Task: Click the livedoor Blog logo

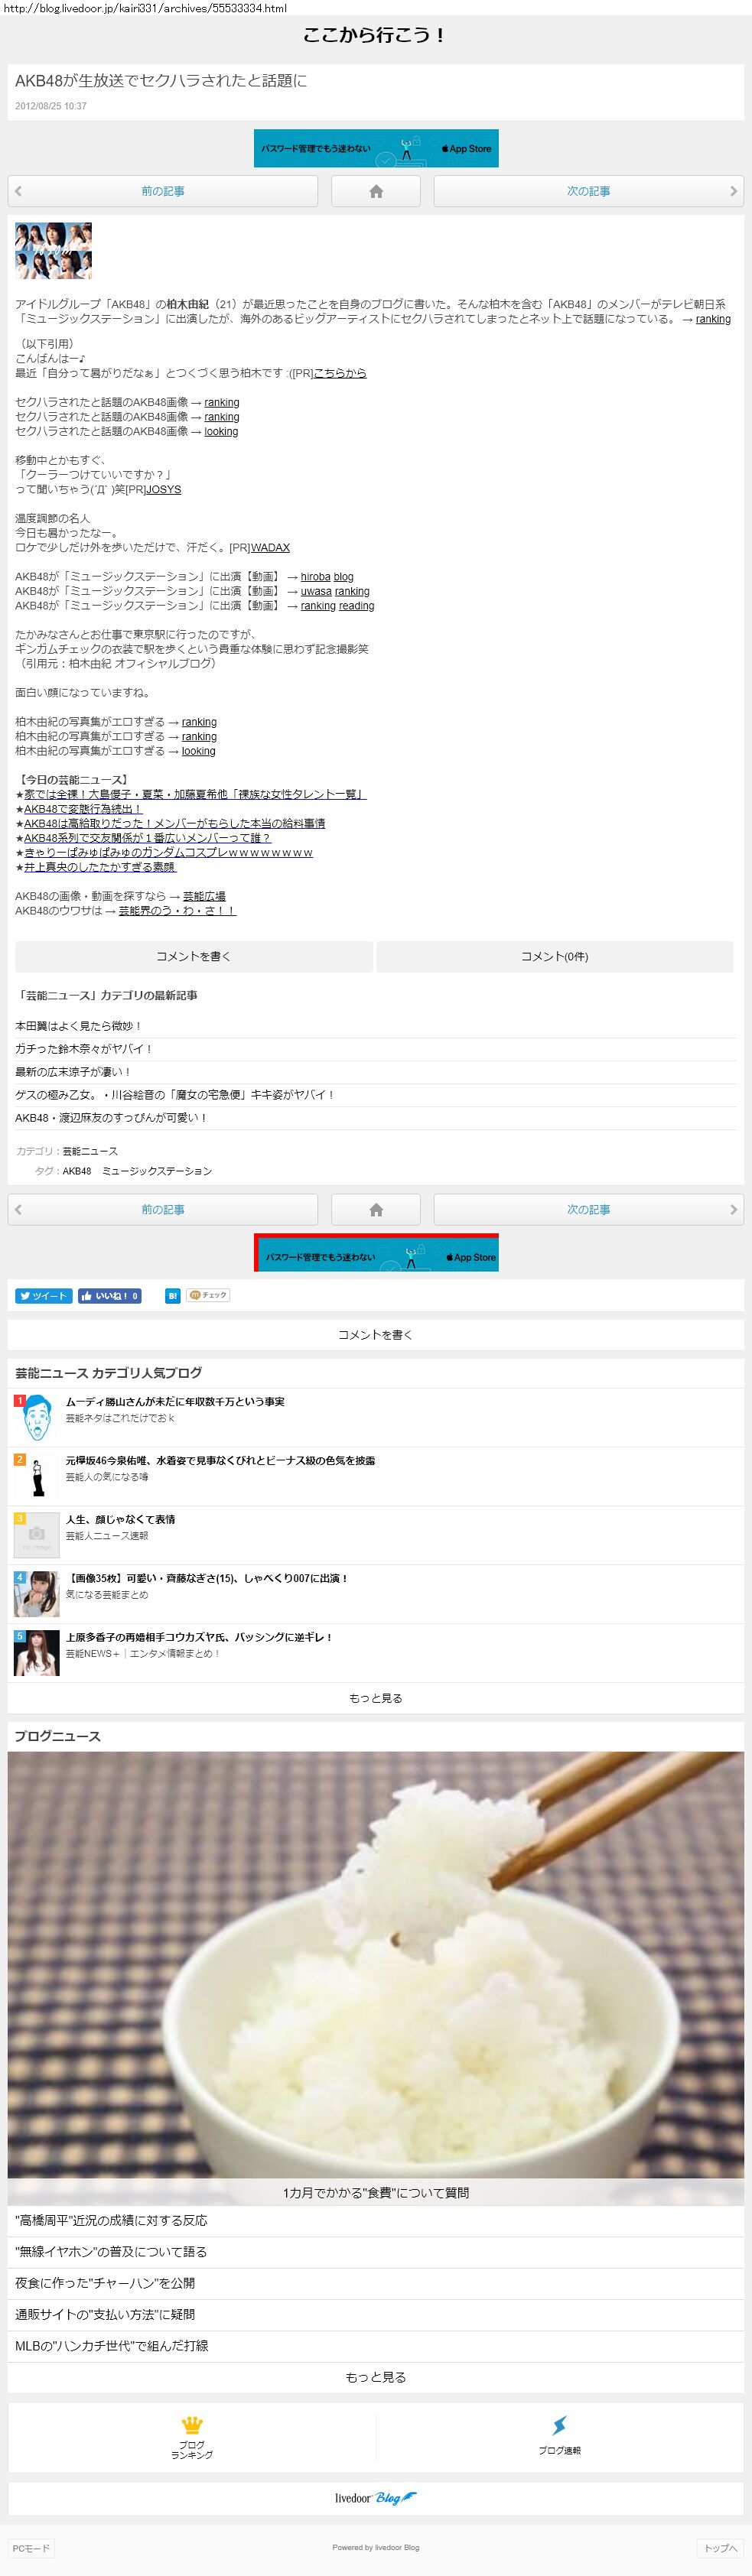Action: (x=375, y=2497)
